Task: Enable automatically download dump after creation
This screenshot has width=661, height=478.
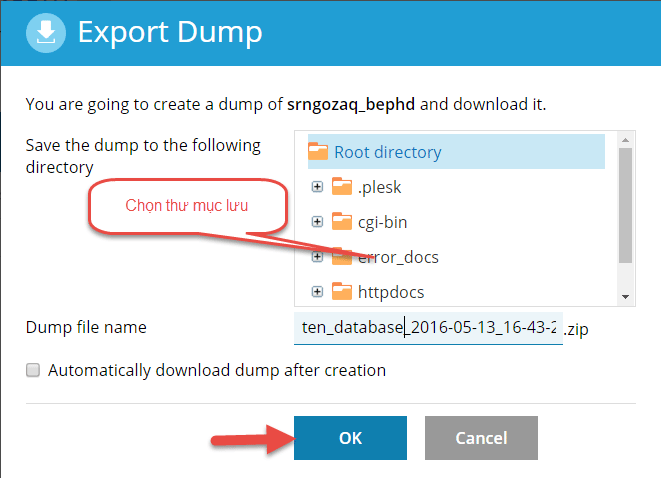Action: (33, 370)
